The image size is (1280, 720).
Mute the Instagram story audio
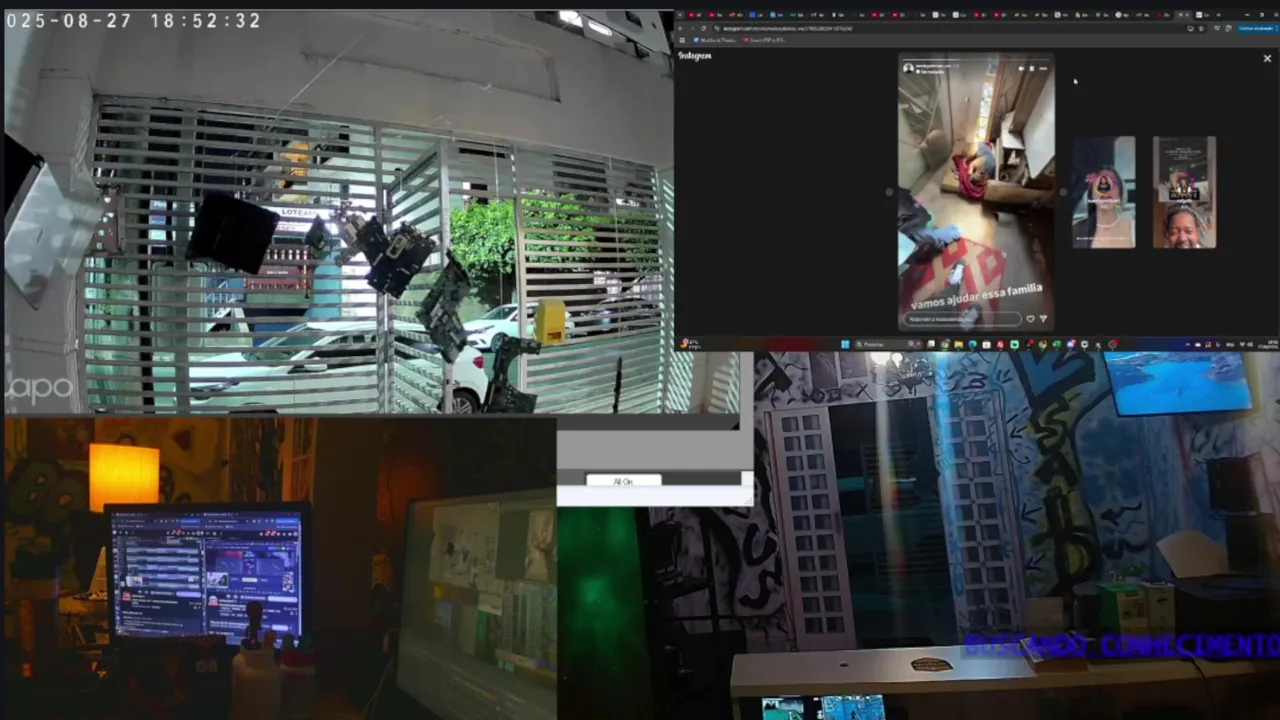tap(1021, 68)
